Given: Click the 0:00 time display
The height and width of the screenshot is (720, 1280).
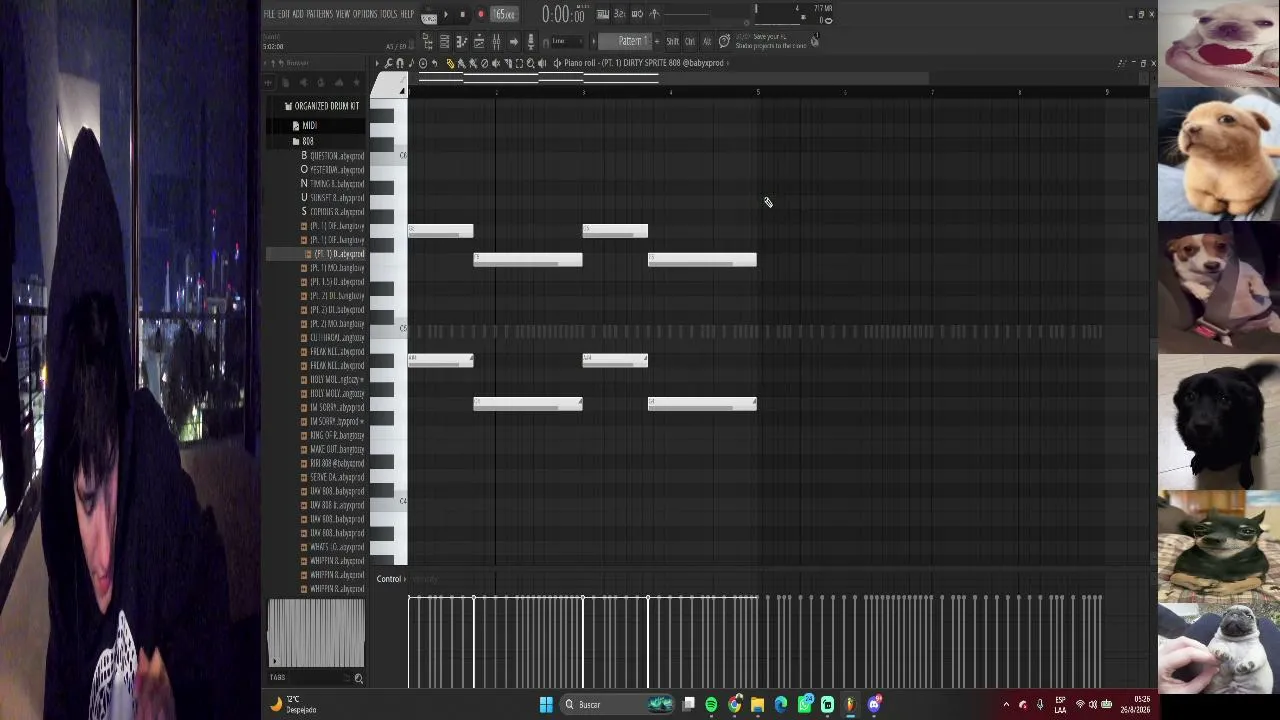Looking at the screenshot, I should (x=563, y=14).
